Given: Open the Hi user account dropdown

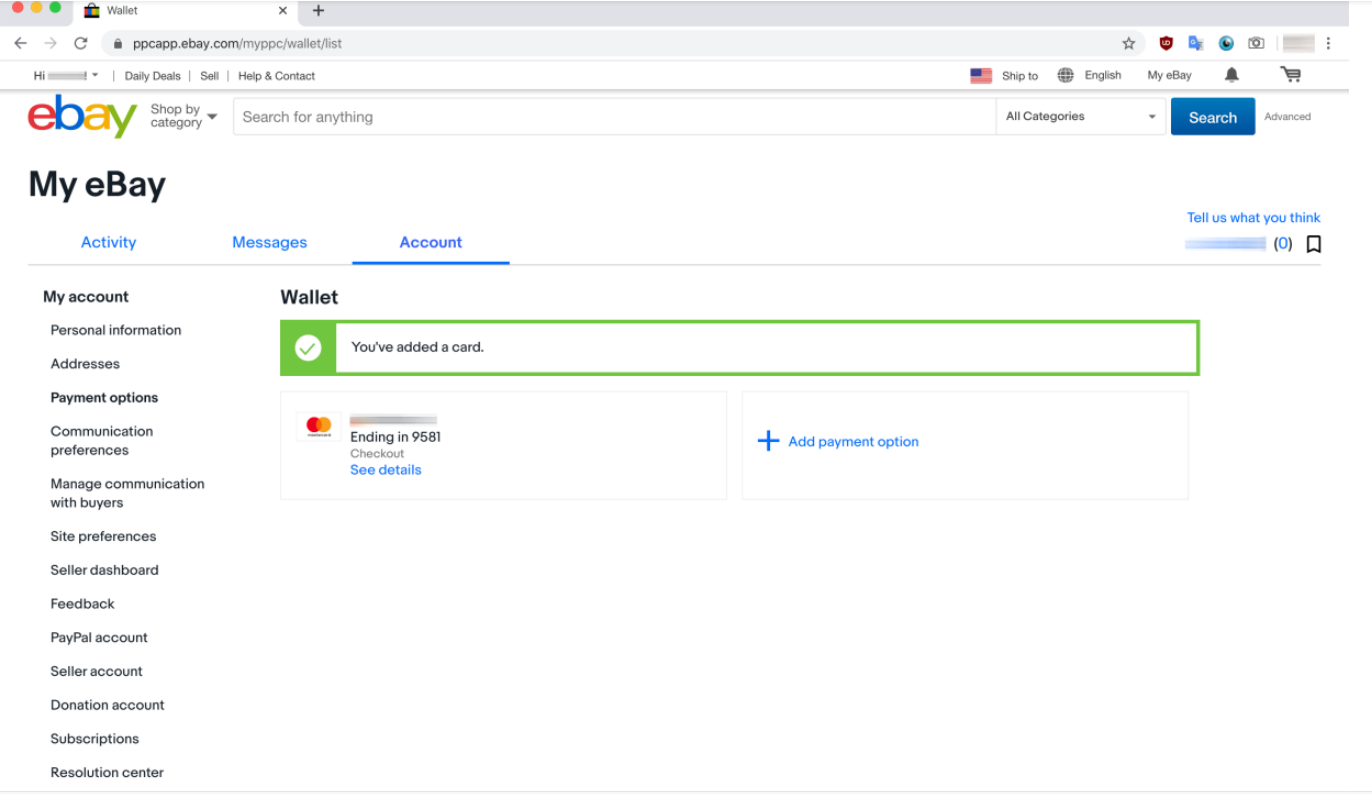Looking at the screenshot, I should 66,75.
